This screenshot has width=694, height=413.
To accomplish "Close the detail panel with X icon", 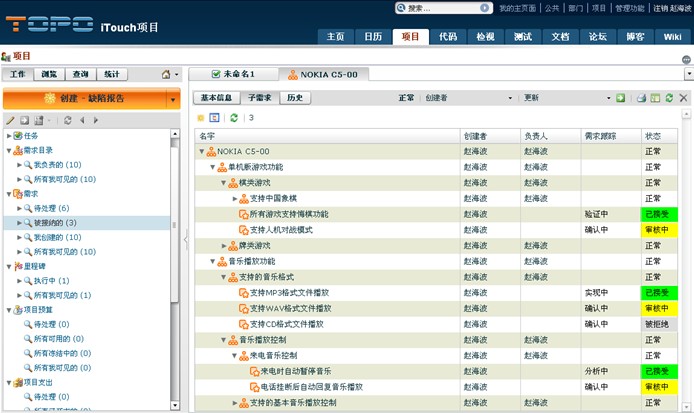I will (x=683, y=98).
